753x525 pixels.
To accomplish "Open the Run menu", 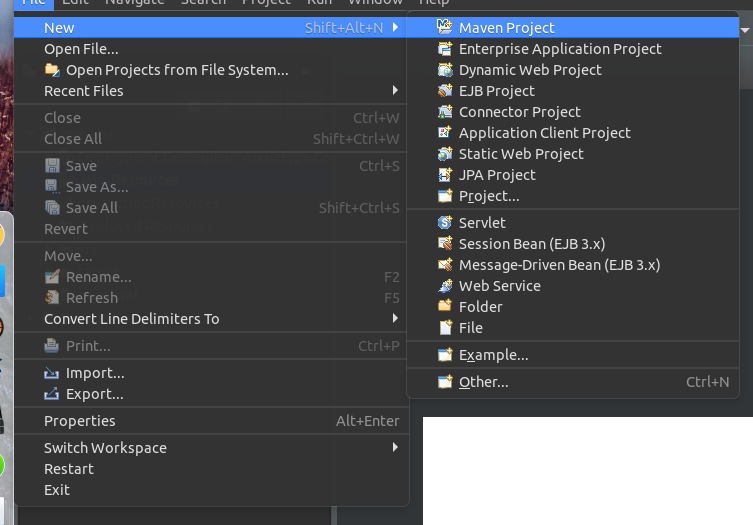I will tap(319, 2).
